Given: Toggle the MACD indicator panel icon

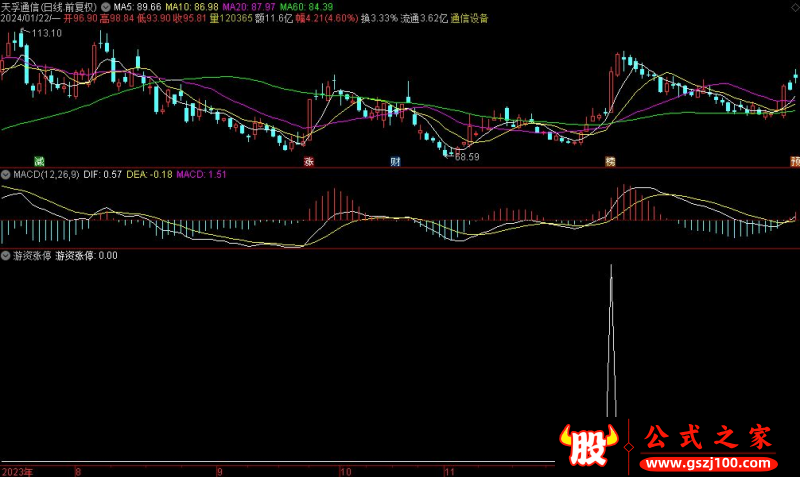Looking at the screenshot, I should pyautogui.click(x=6, y=175).
